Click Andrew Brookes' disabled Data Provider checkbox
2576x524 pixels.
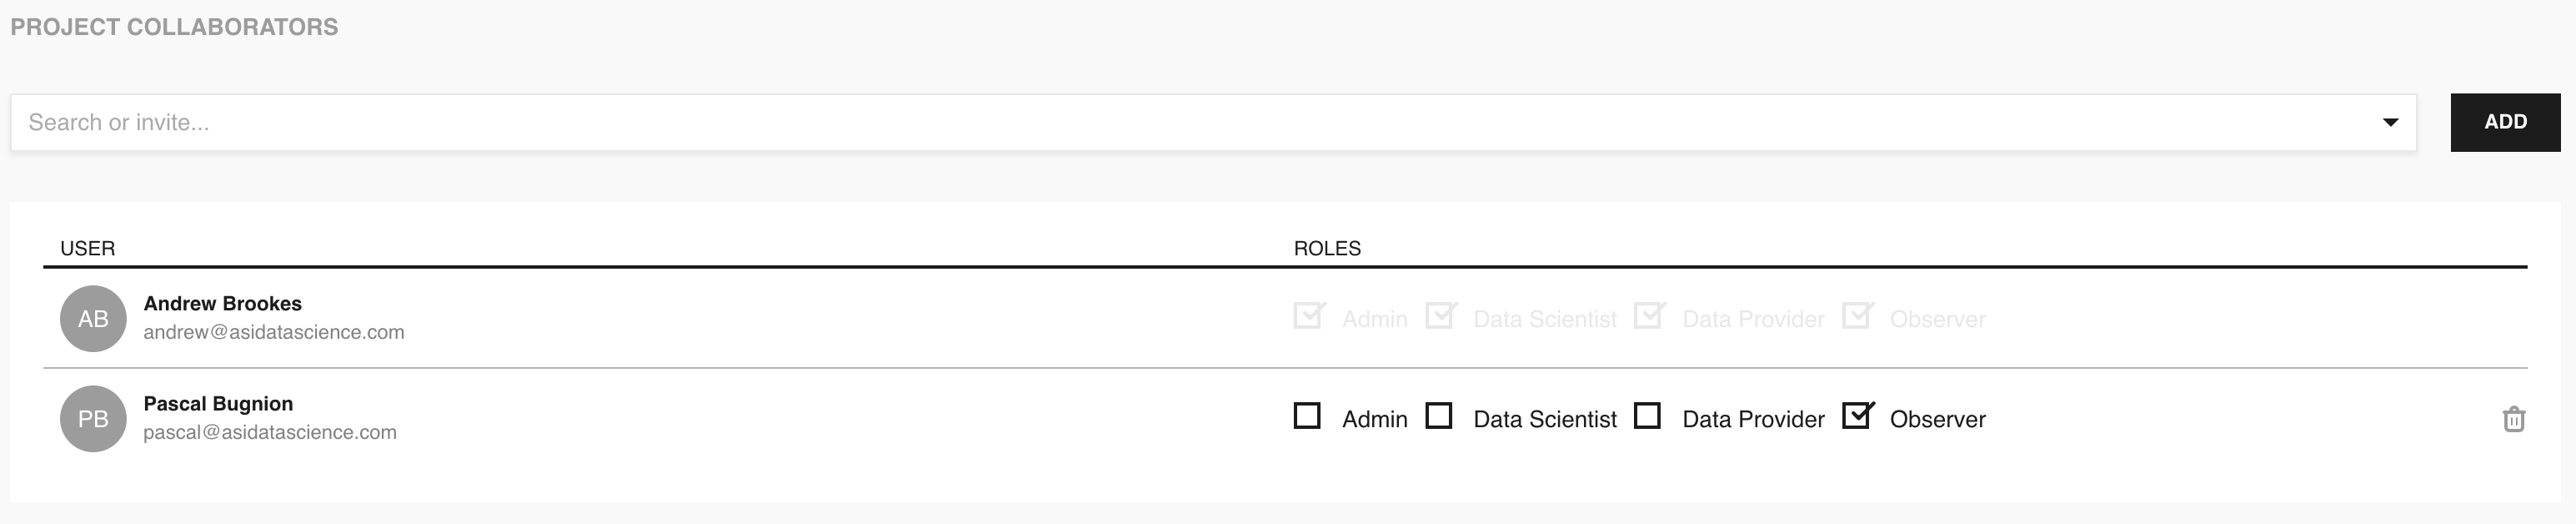pyautogui.click(x=1647, y=316)
